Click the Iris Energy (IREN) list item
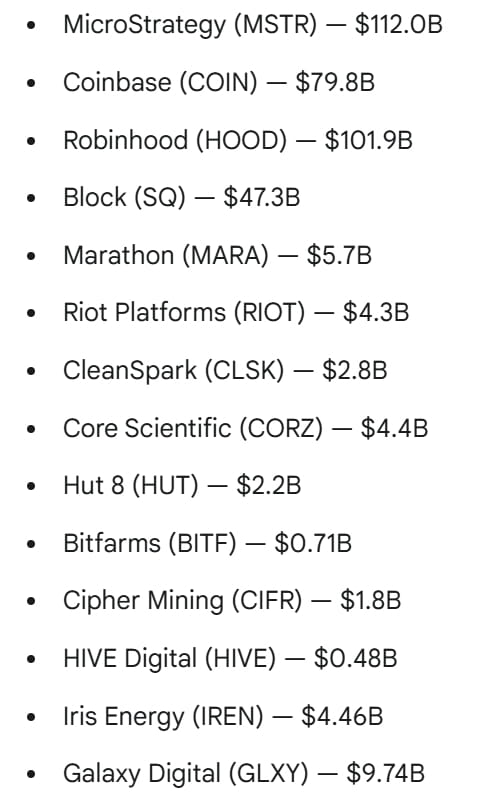497x795 pixels. click(x=223, y=716)
